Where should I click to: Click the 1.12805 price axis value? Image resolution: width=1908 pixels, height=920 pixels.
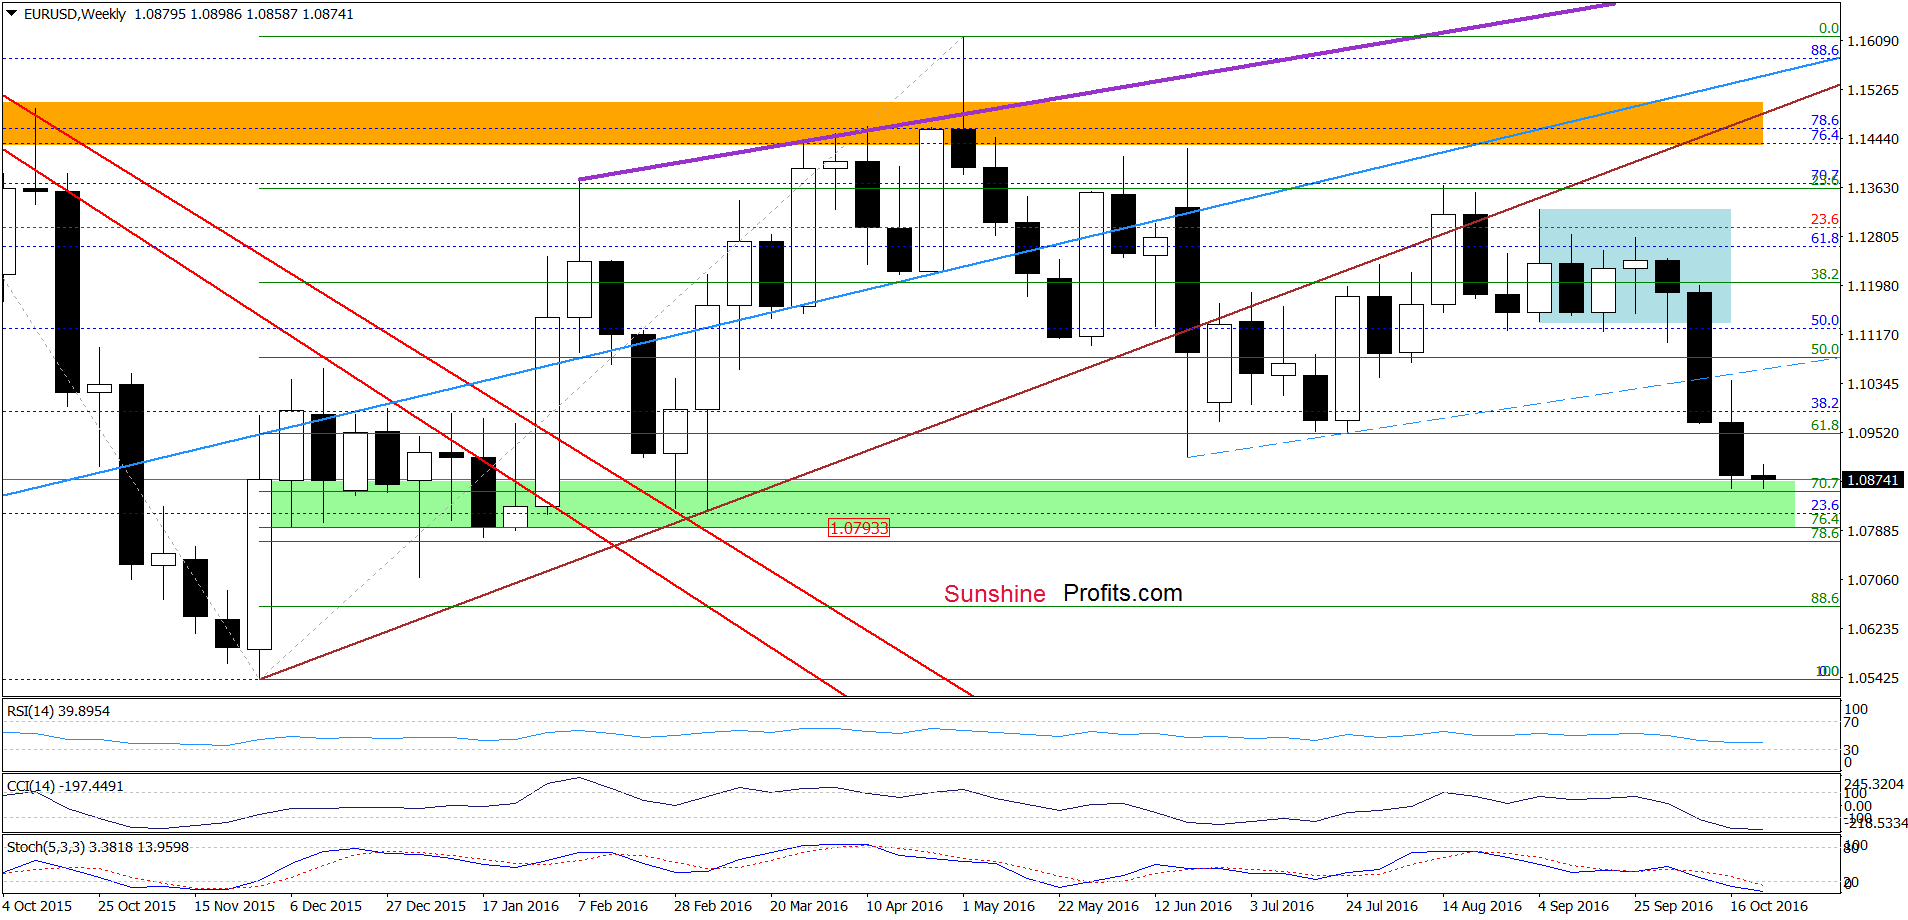[1872, 237]
